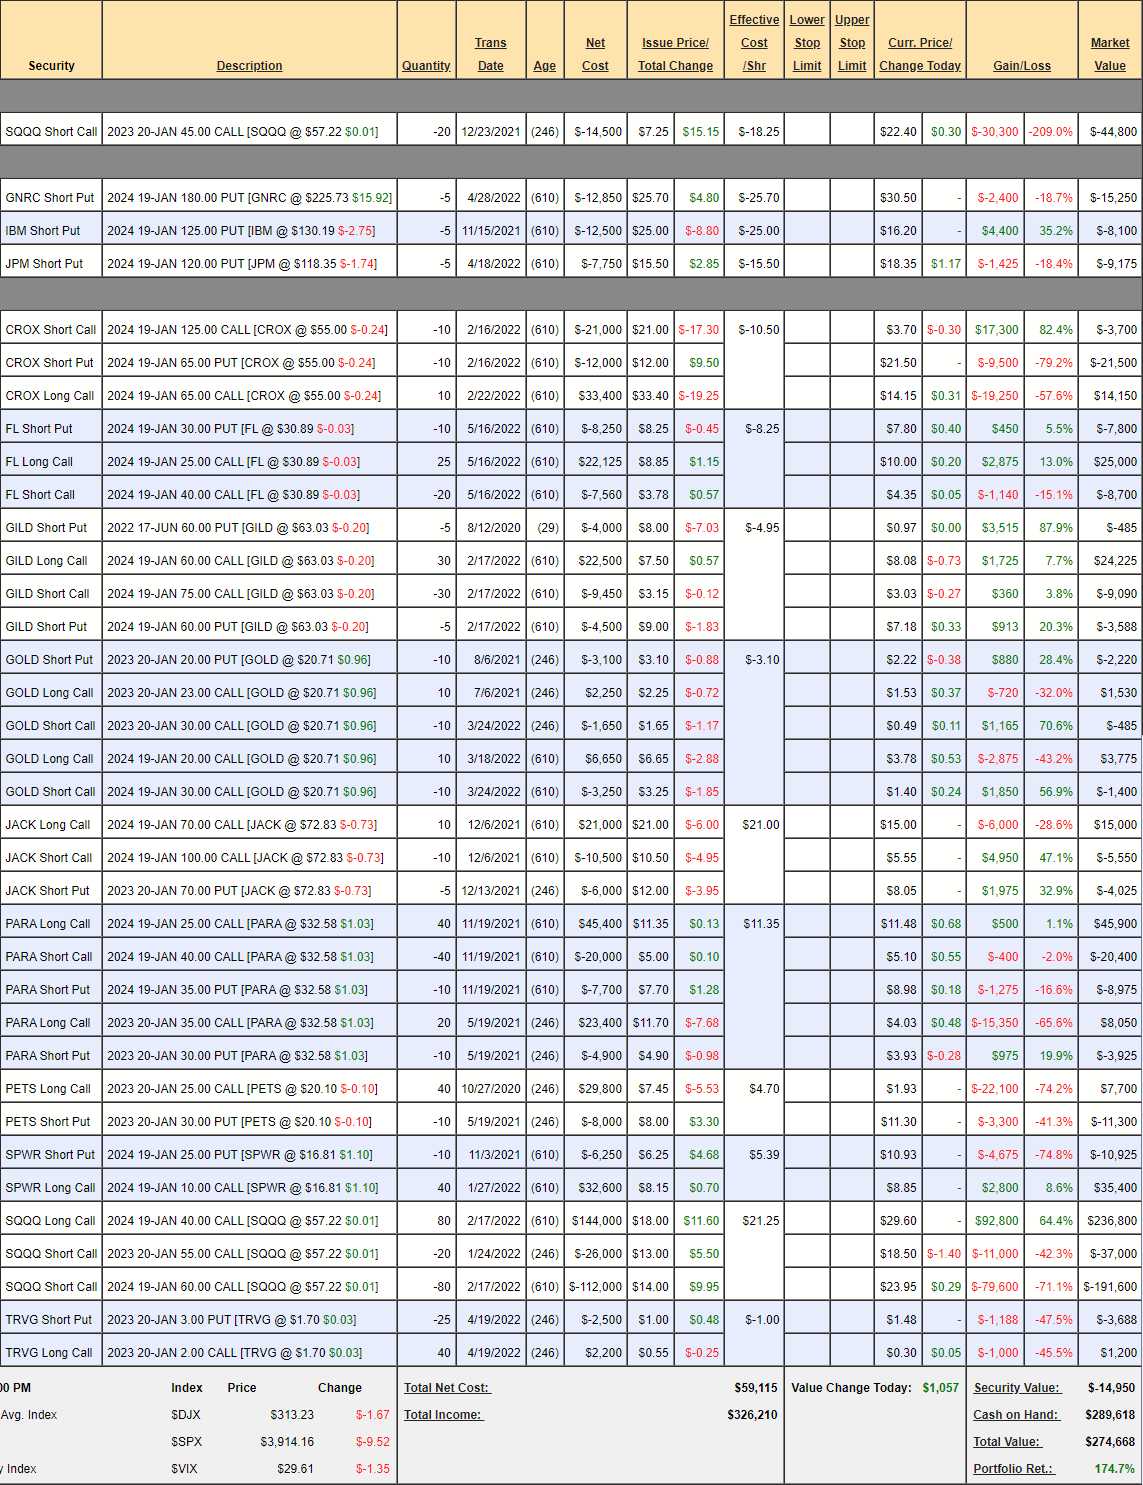This screenshot has height=1485, width=1143.
Task: Click the IBM Short Put security cell
Action: tap(43, 231)
